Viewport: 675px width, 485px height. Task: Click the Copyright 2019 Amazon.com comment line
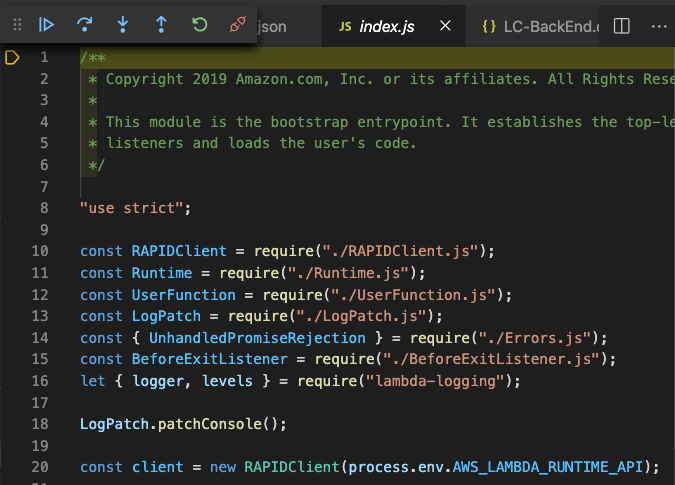[x=381, y=79]
